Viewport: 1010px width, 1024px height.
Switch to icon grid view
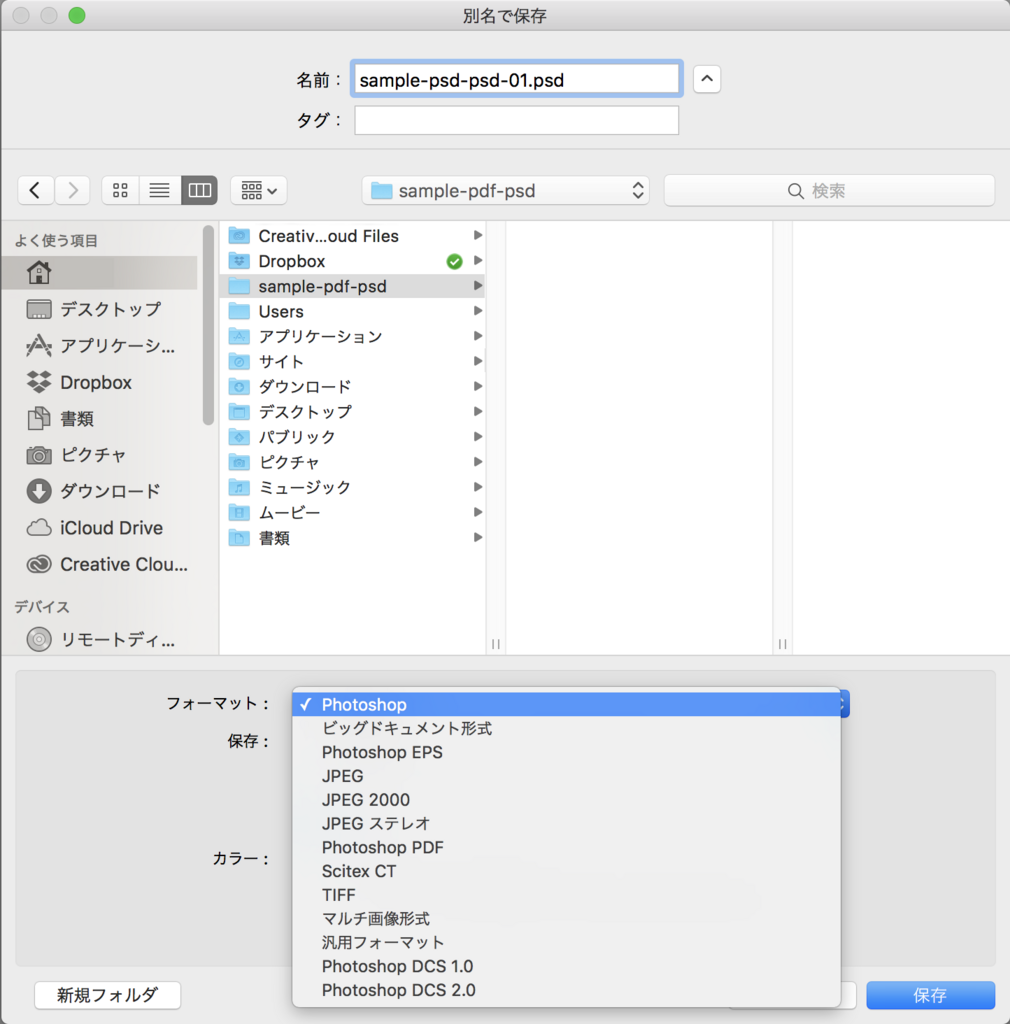[x=121, y=191]
